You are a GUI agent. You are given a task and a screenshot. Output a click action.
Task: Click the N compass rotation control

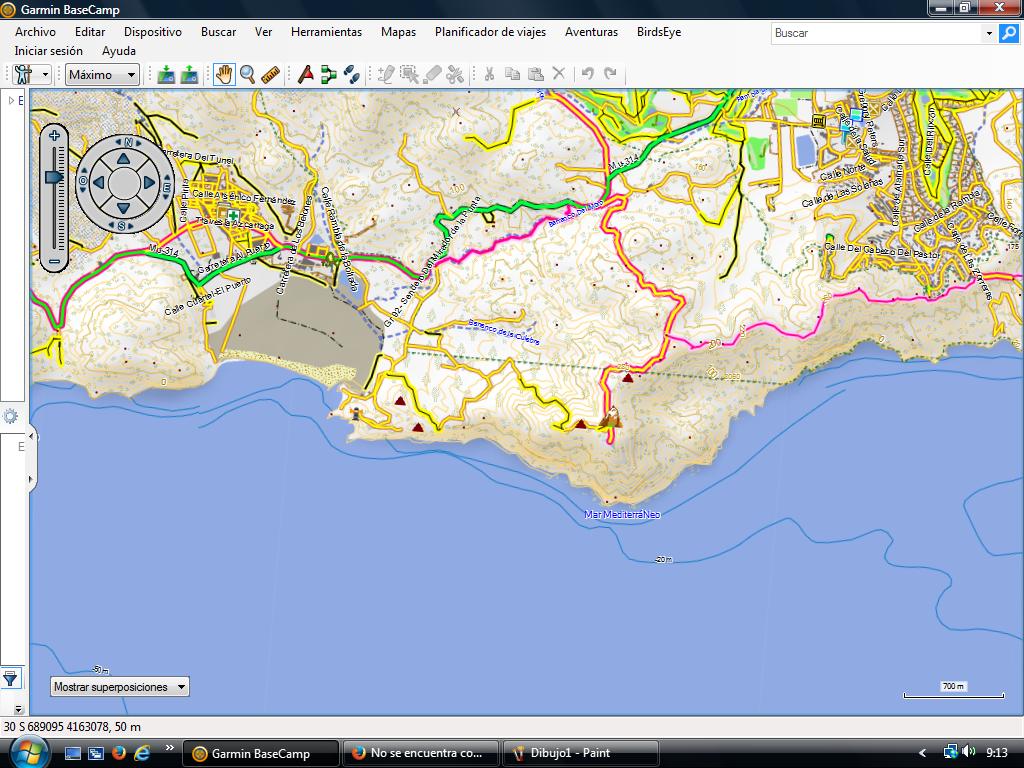pyautogui.click(x=128, y=142)
